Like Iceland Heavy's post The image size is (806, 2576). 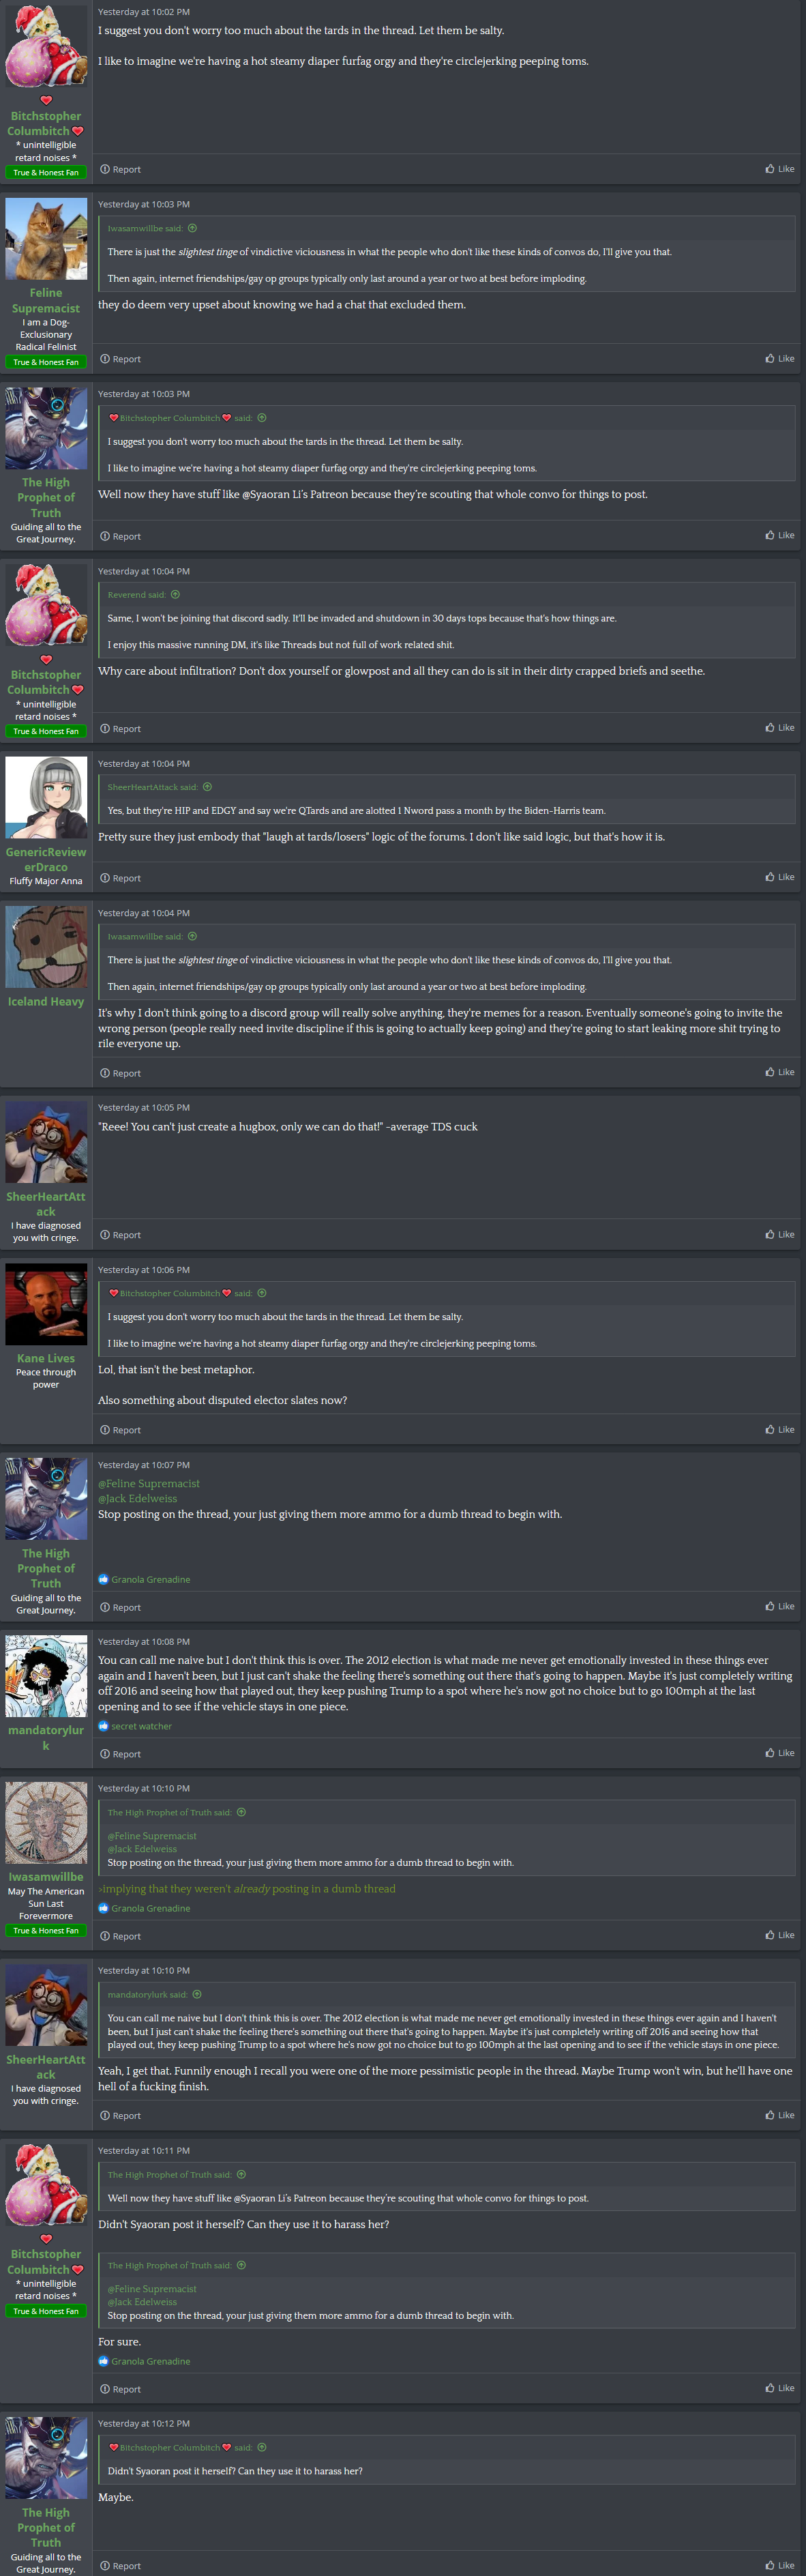(x=779, y=1072)
